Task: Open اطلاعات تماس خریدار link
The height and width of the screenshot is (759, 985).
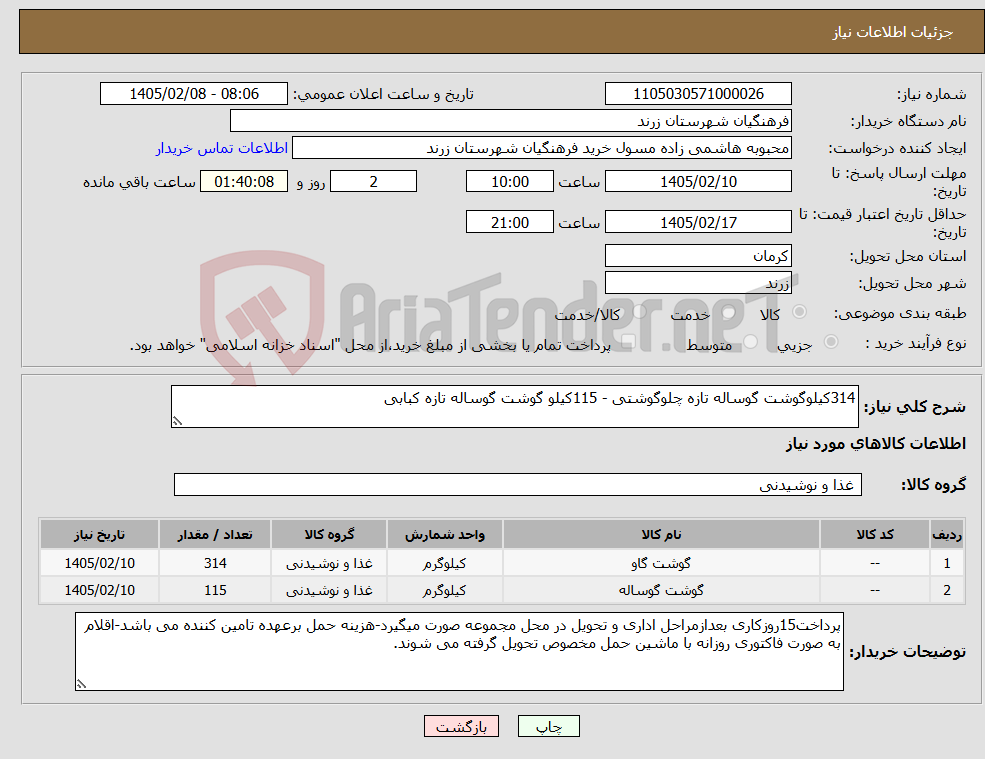Action: click(x=222, y=148)
